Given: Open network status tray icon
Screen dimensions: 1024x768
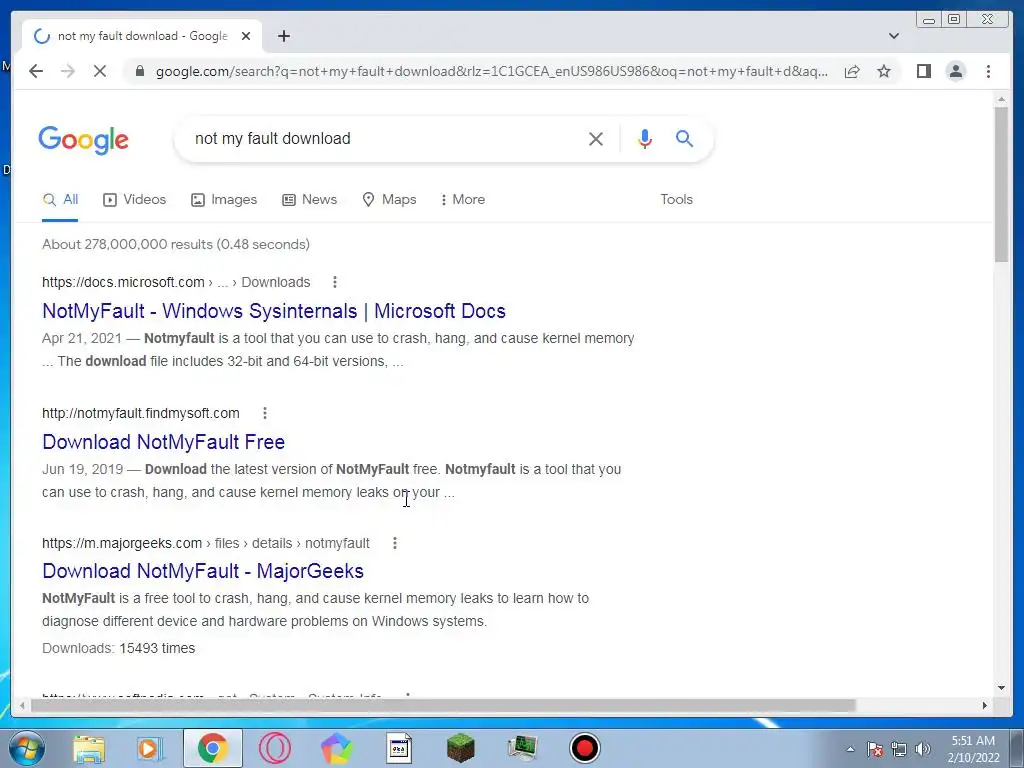Looking at the screenshot, I should click(x=899, y=749).
